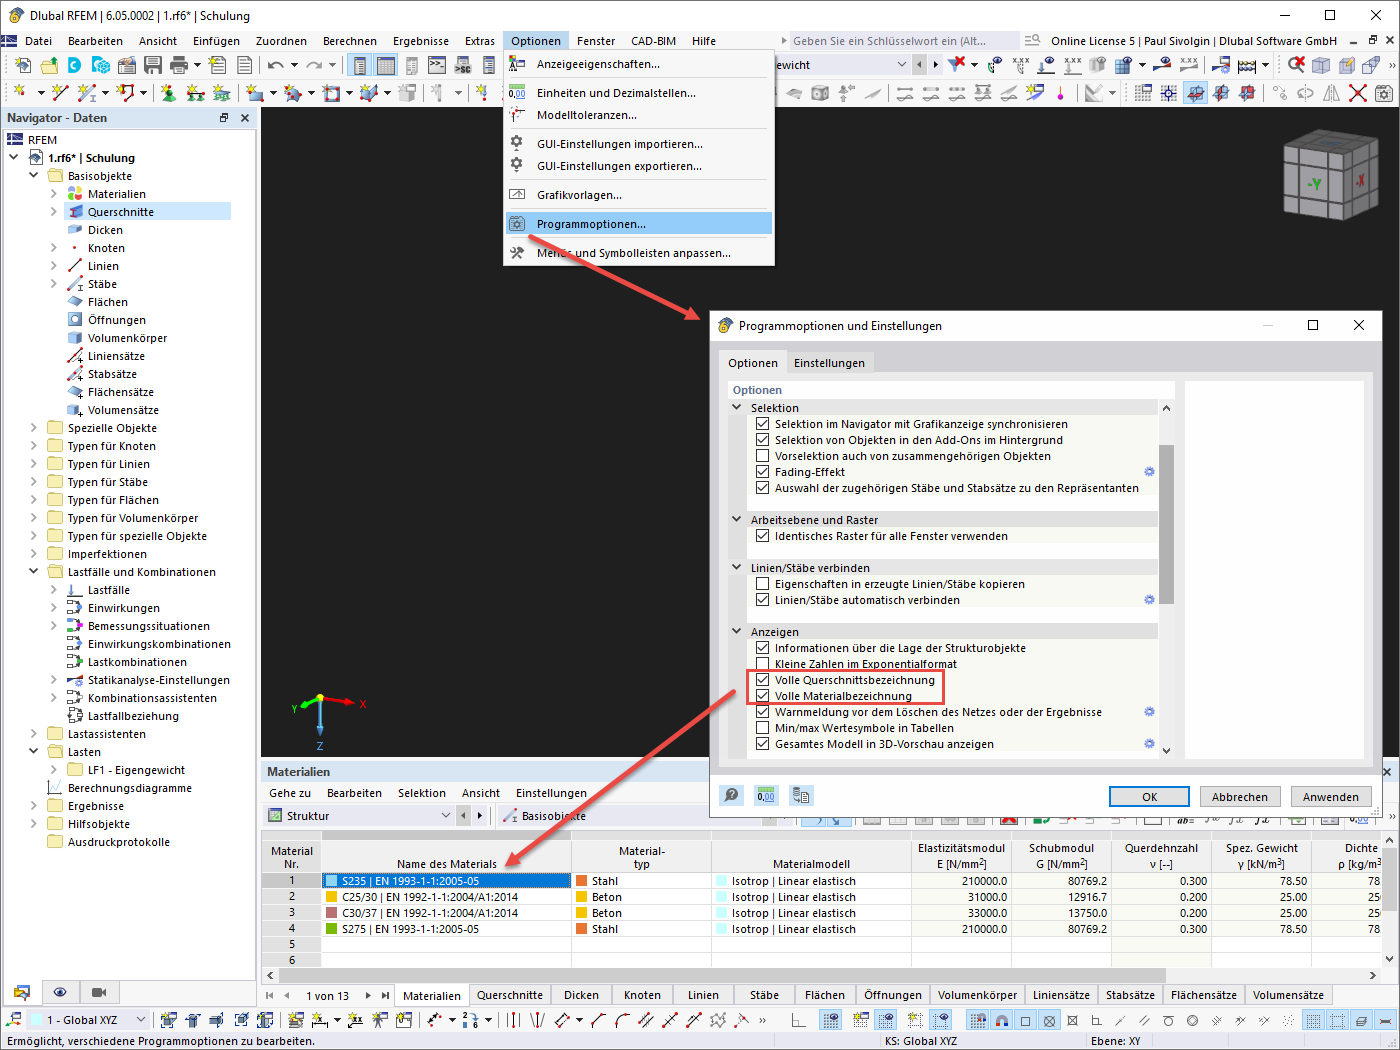This screenshot has width=1400, height=1050.
Task: Click the Stäbe table tab at bottom
Action: pyautogui.click(x=764, y=995)
